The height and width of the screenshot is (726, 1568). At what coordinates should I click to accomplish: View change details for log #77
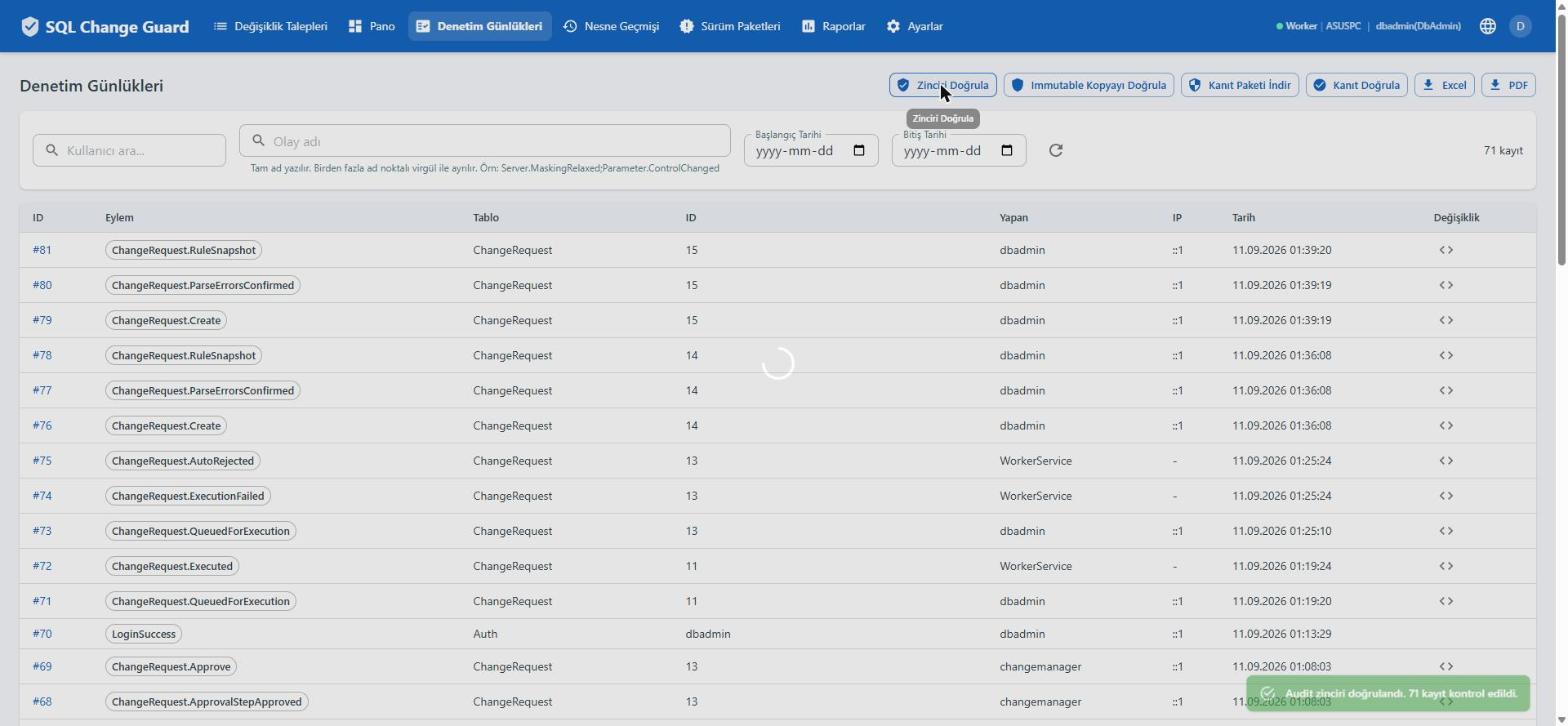pos(1446,390)
